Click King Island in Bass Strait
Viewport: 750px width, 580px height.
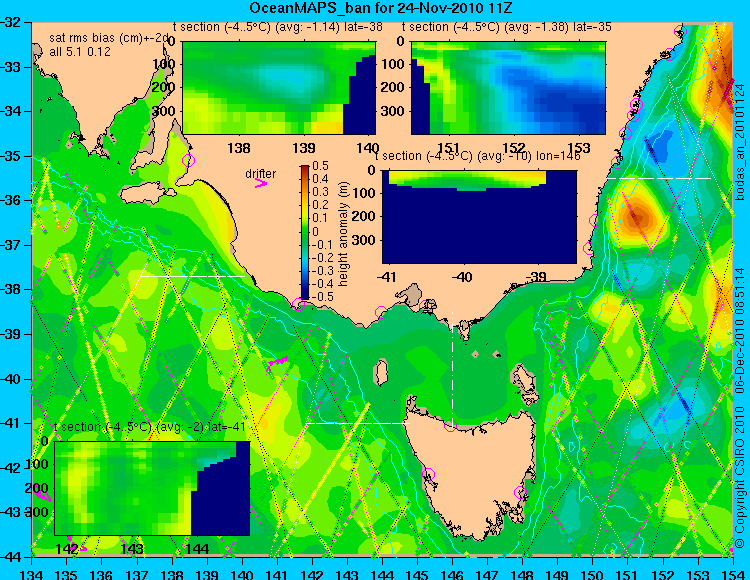pyautogui.click(x=381, y=372)
